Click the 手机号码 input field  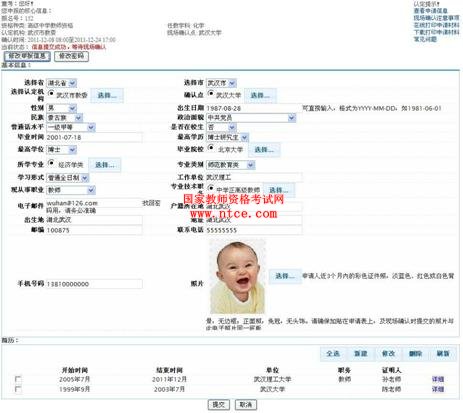(x=94, y=284)
